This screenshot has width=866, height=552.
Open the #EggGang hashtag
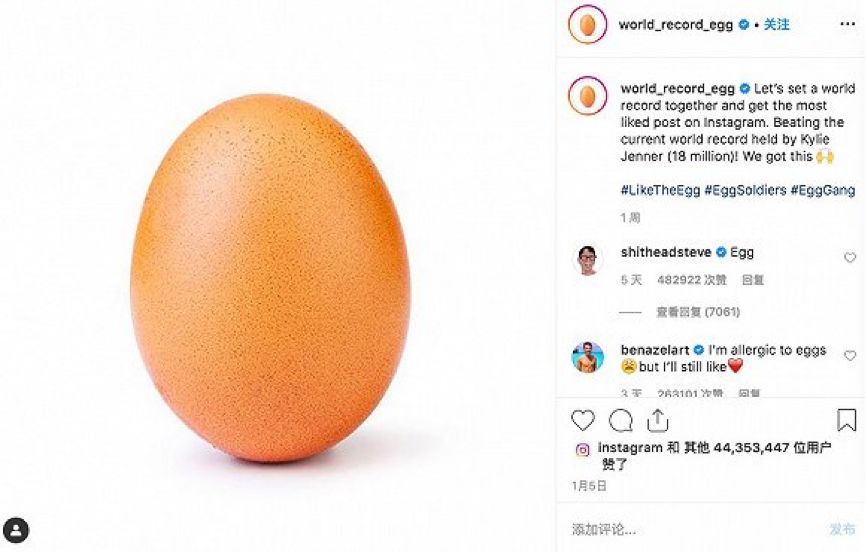tap(820, 190)
